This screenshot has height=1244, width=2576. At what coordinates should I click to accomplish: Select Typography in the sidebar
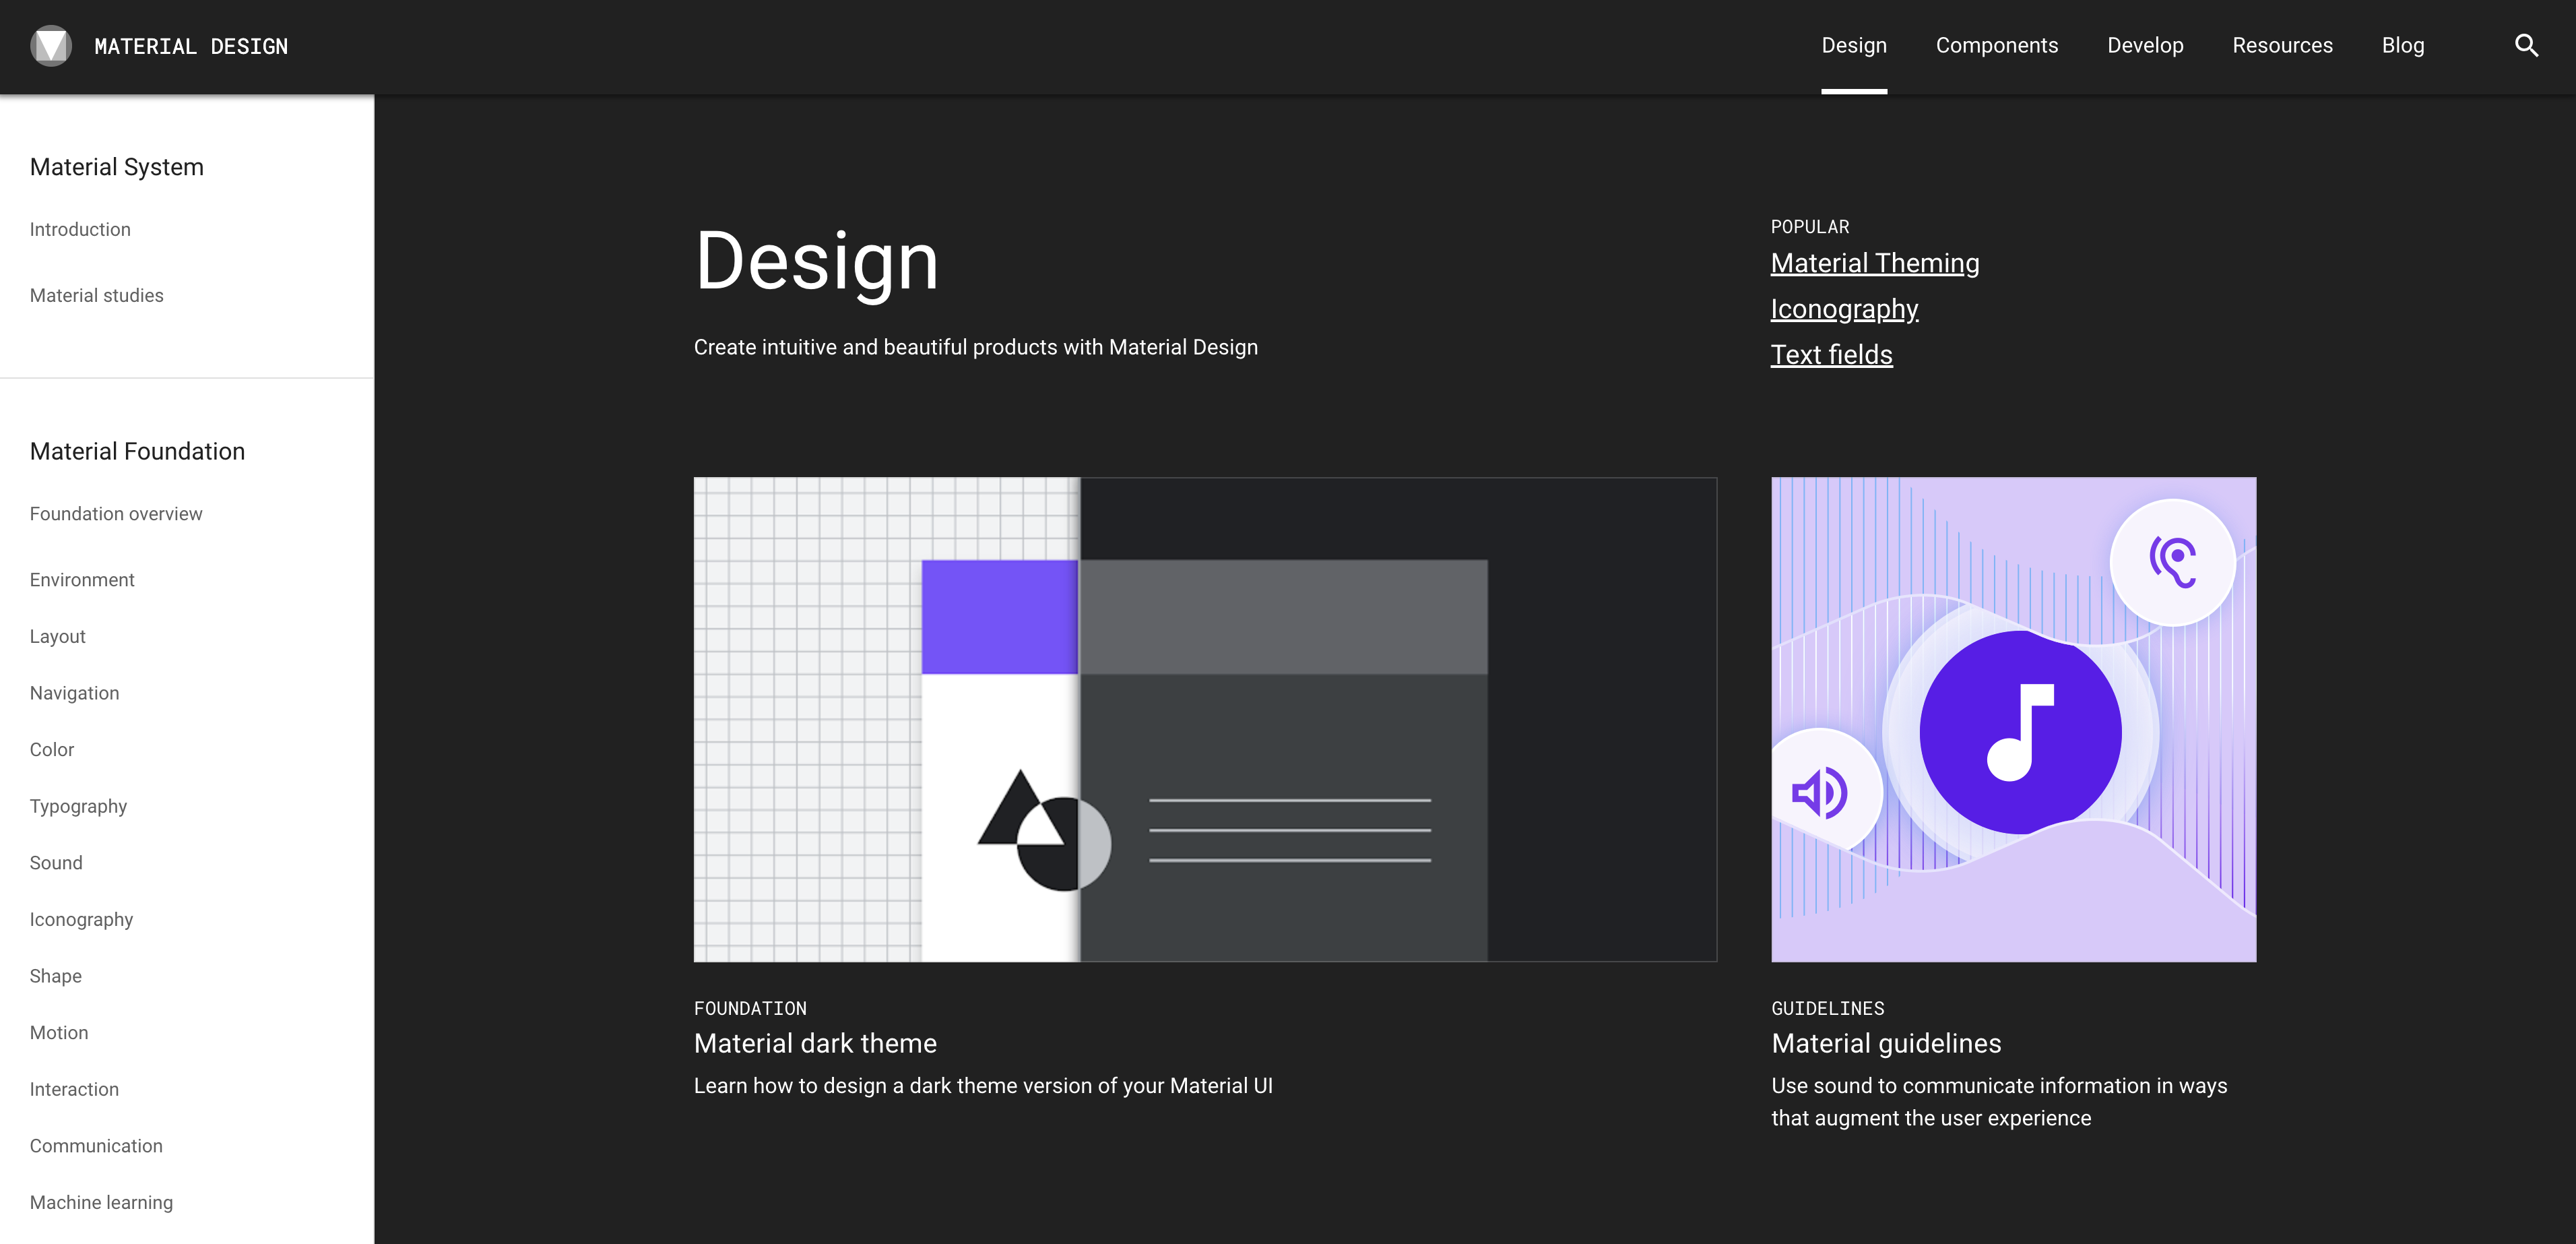pos(78,806)
